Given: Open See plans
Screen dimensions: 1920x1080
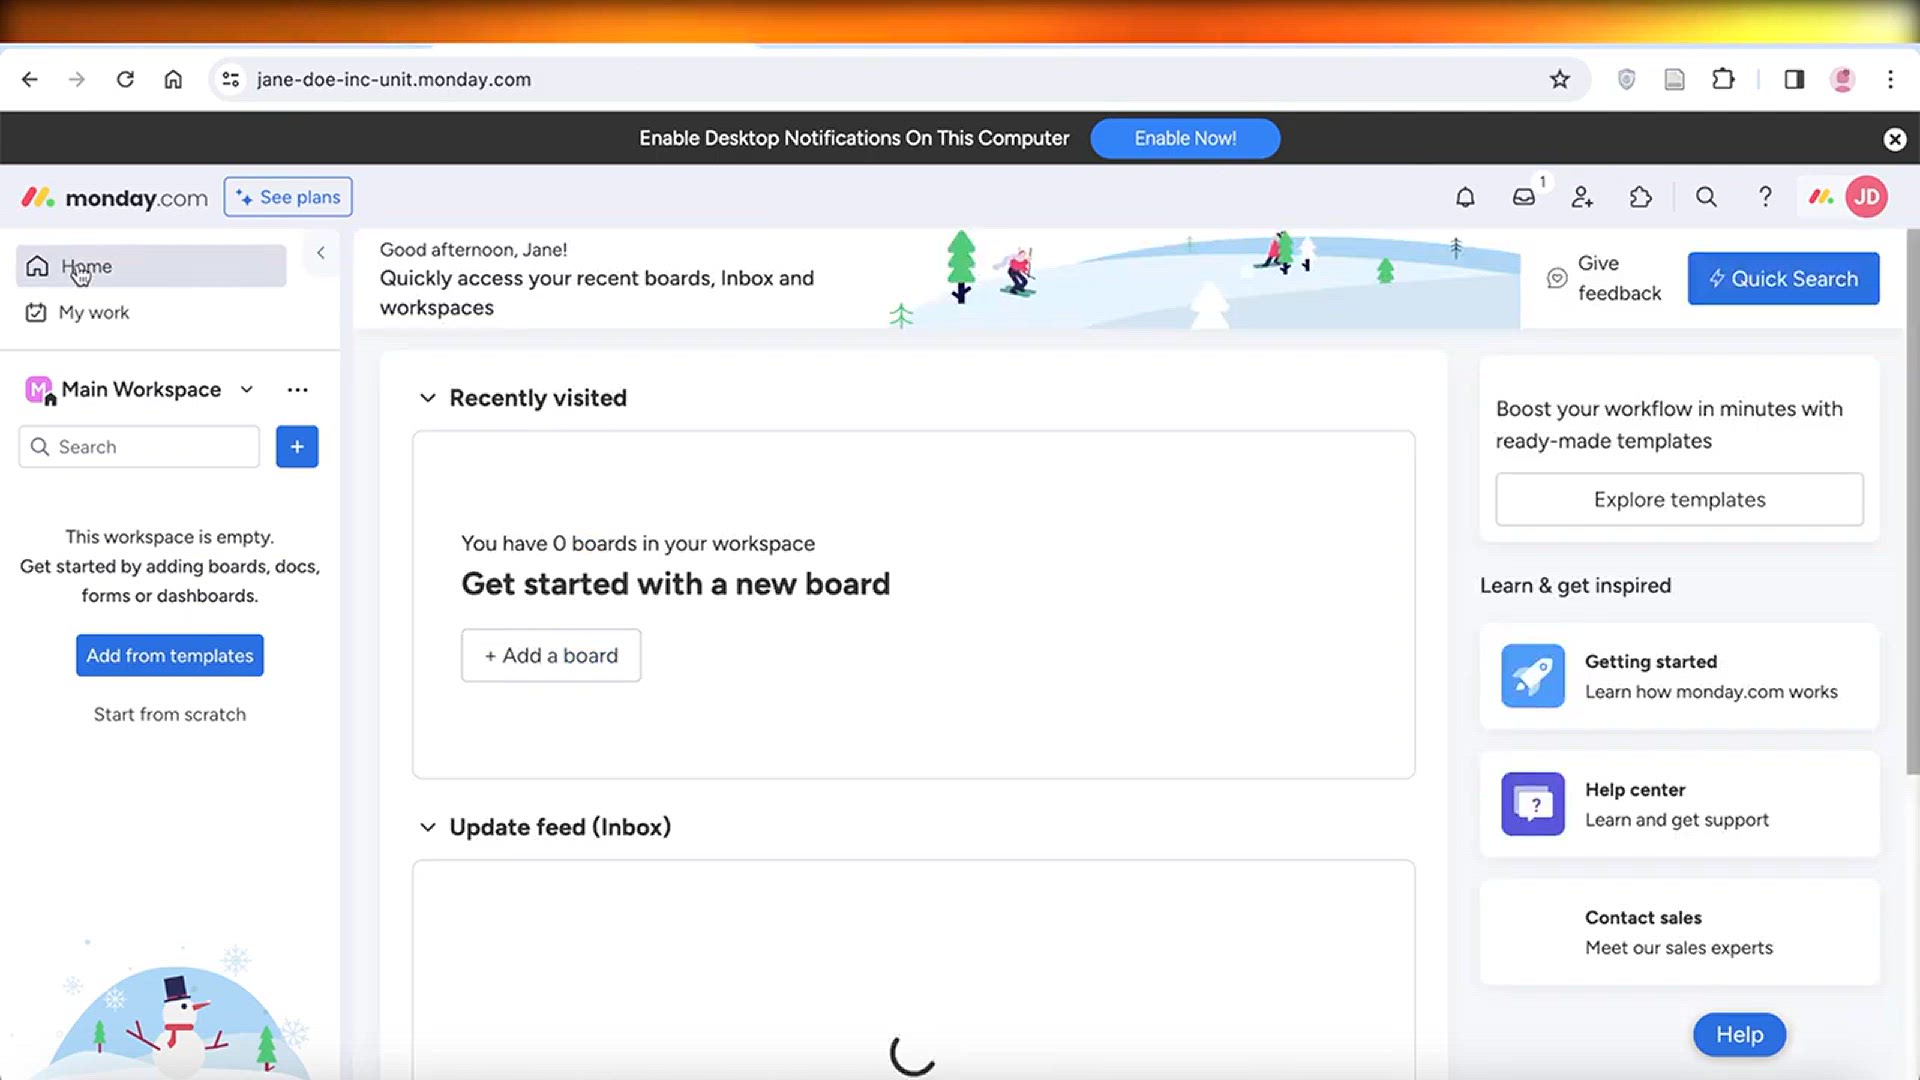Looking at the screenshot, I should (x=288, y=197).
